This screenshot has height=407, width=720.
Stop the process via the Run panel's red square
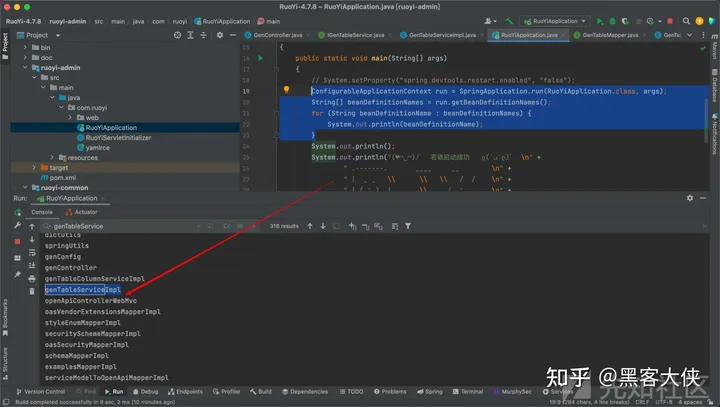[x=17, y=241]
